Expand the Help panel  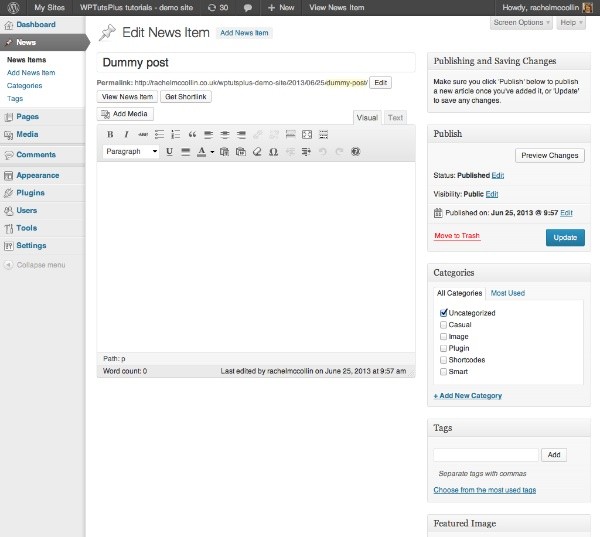point(571,23)
